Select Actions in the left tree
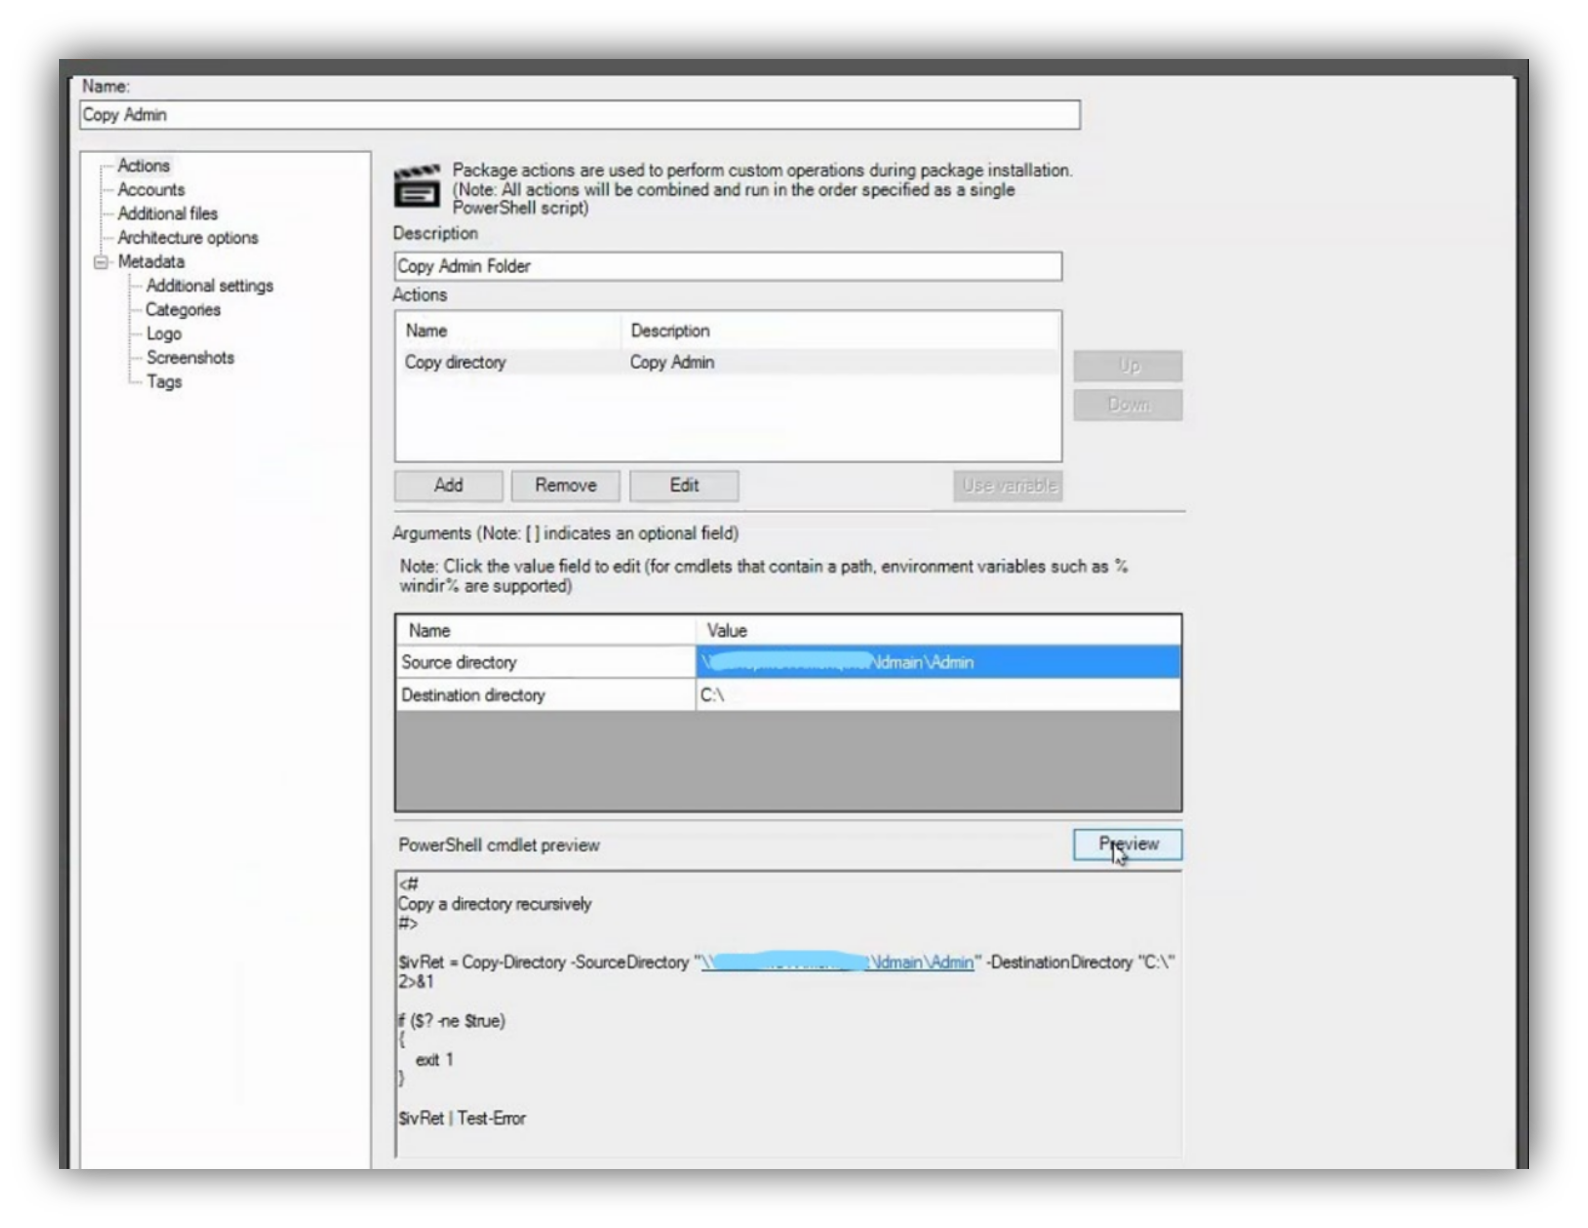The height and width of the screenshot is (1228, 1588). (143, 166)
